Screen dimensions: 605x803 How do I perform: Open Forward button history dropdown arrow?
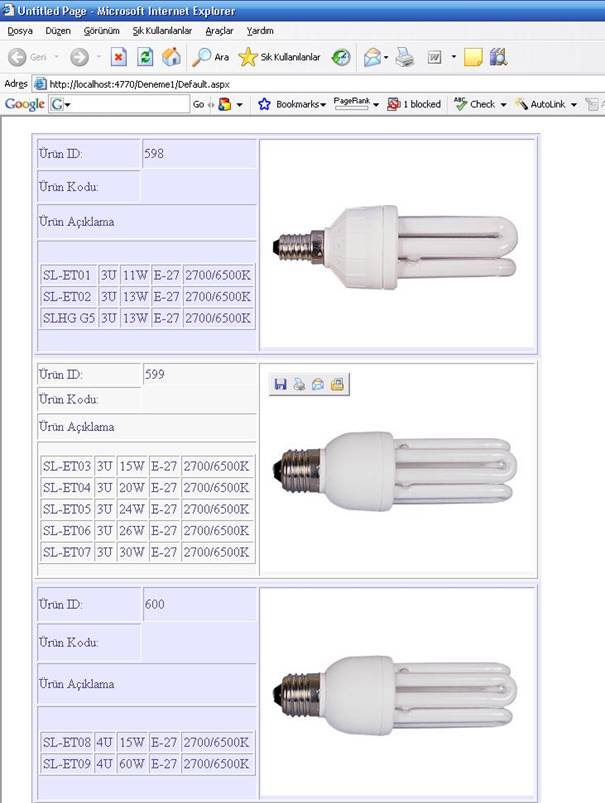click(98, 57)
